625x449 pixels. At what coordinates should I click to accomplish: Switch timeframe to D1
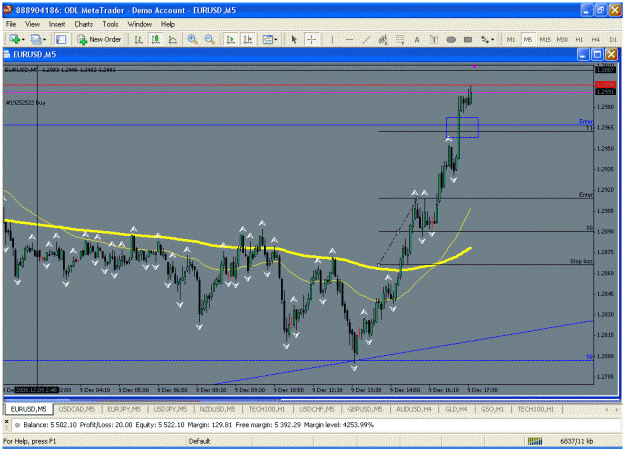(x=613, y=39)
